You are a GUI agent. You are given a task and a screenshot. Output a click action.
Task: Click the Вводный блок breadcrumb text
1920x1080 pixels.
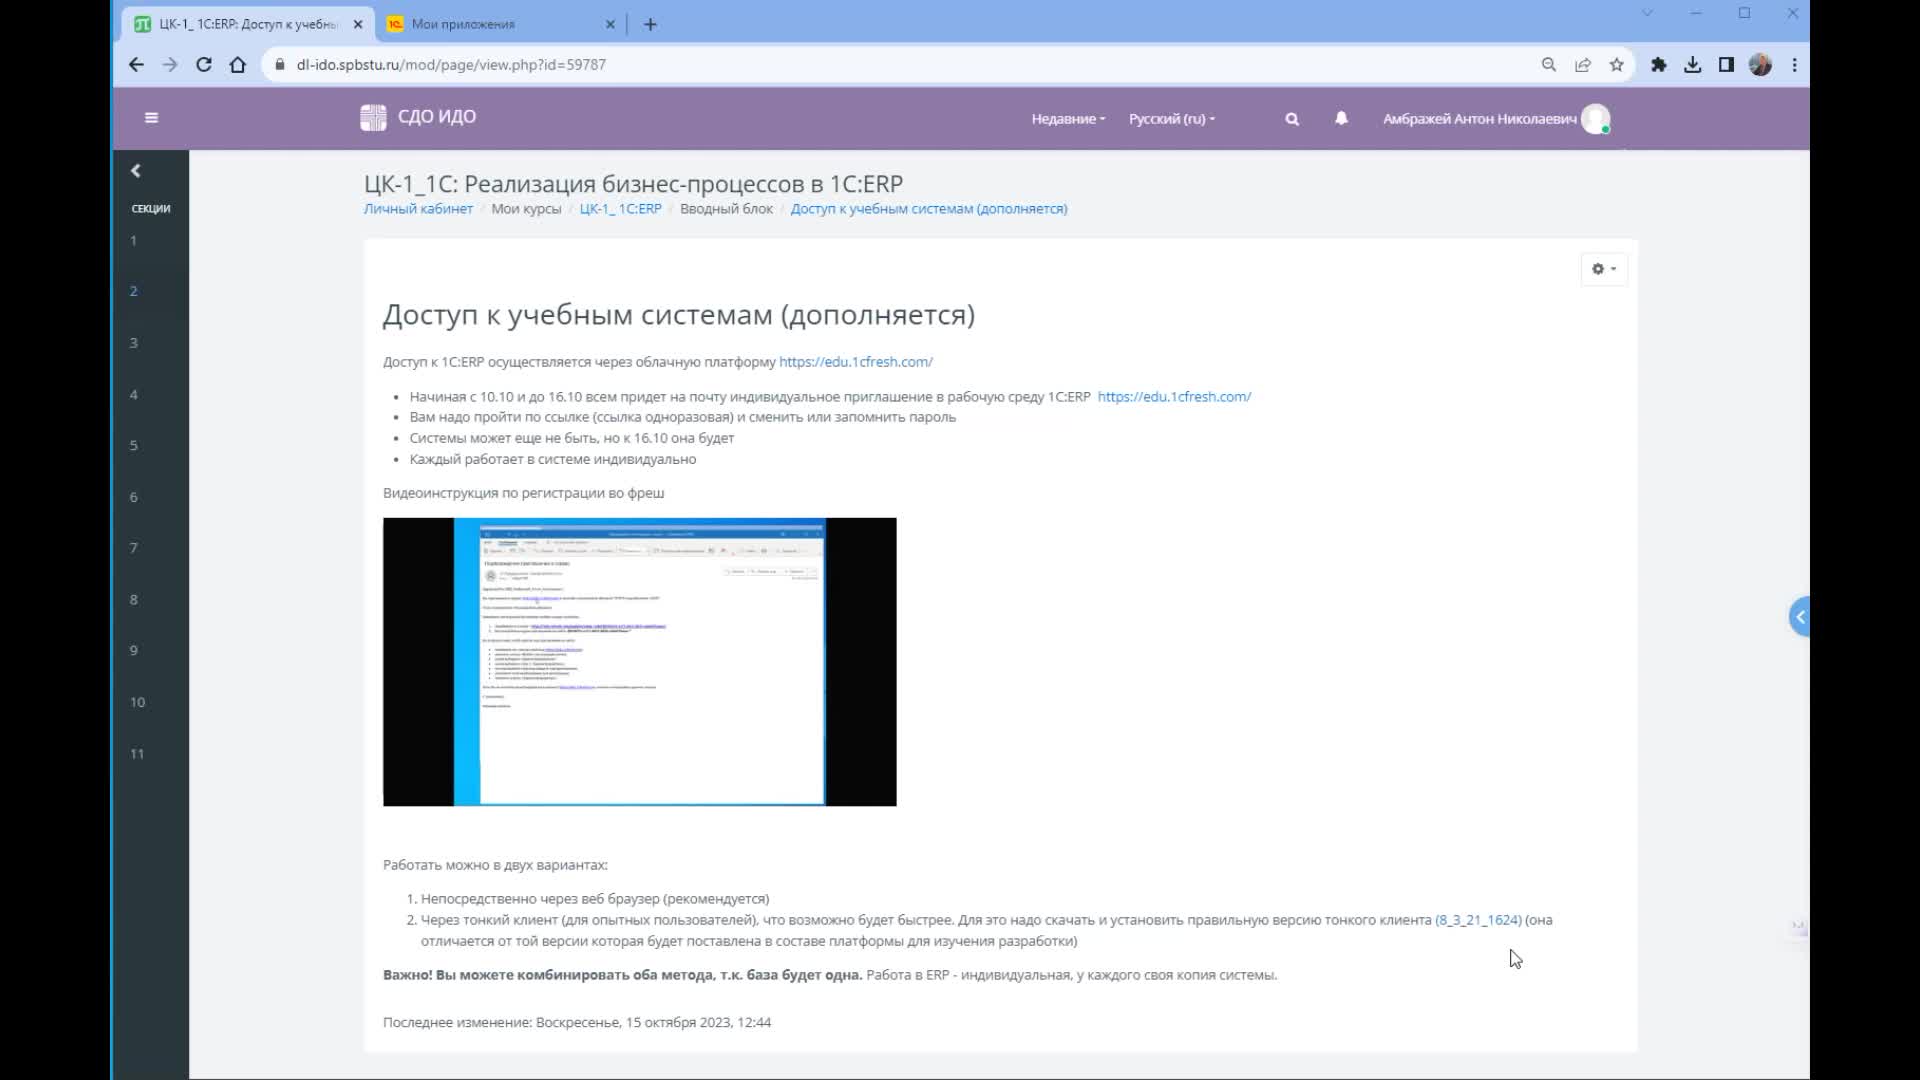727,209
